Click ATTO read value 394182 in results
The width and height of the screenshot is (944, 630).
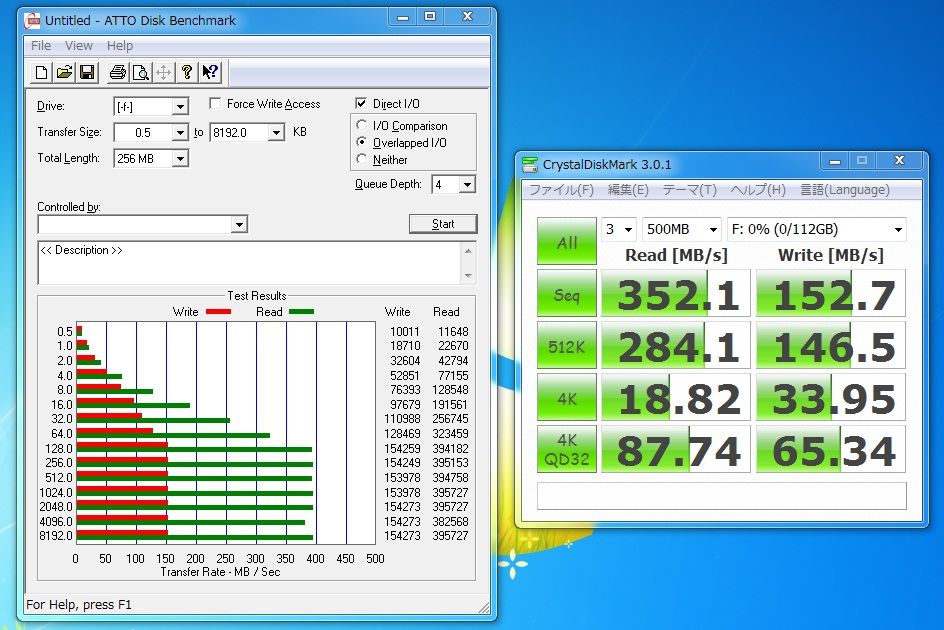(450, 449)
